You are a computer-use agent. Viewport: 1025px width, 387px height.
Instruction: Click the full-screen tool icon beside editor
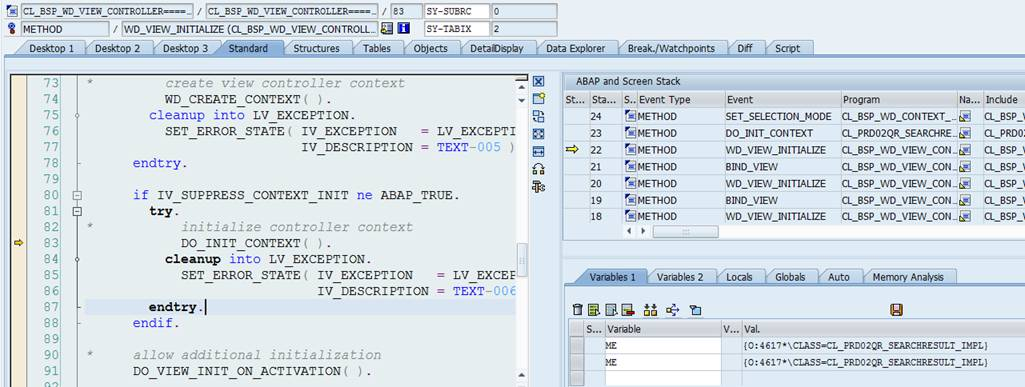(x=538, y=134)
